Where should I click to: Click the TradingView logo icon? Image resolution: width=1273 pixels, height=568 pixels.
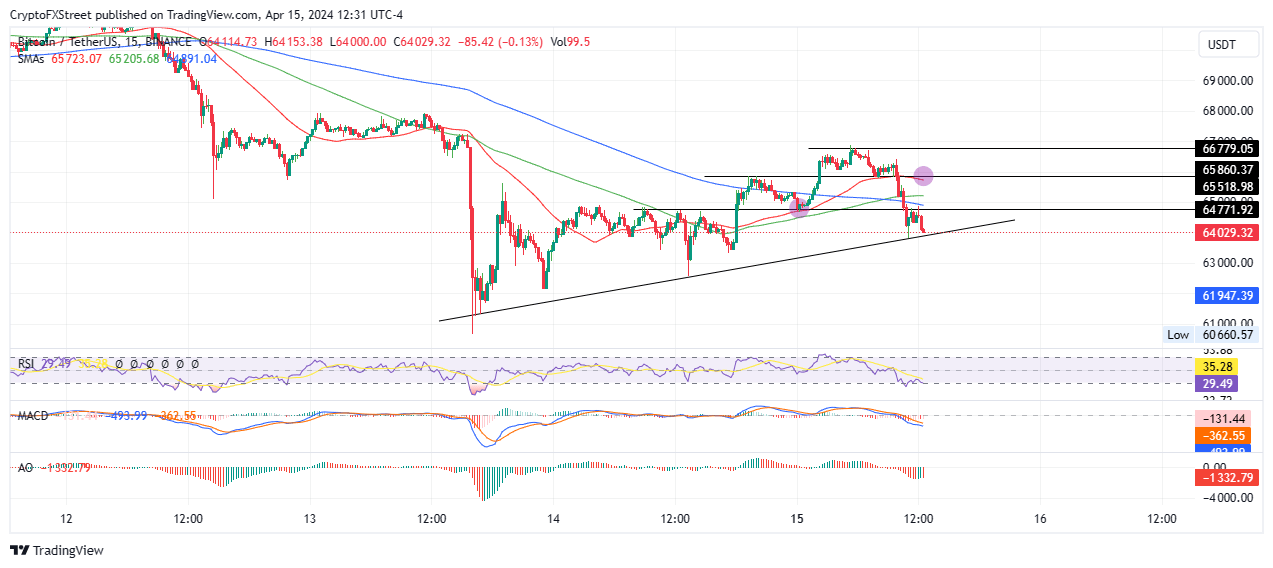pyautogui.click(x=20, y=550)
